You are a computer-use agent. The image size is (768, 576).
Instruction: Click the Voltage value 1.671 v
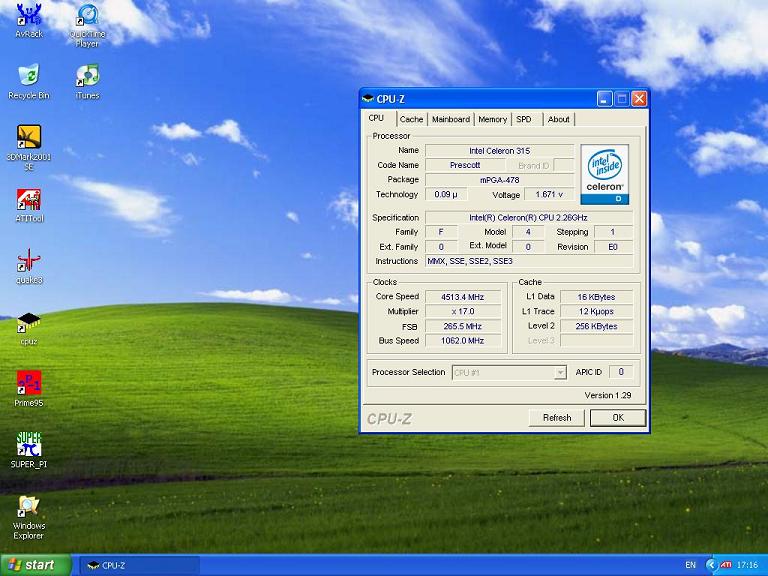[x=549, y=194]
